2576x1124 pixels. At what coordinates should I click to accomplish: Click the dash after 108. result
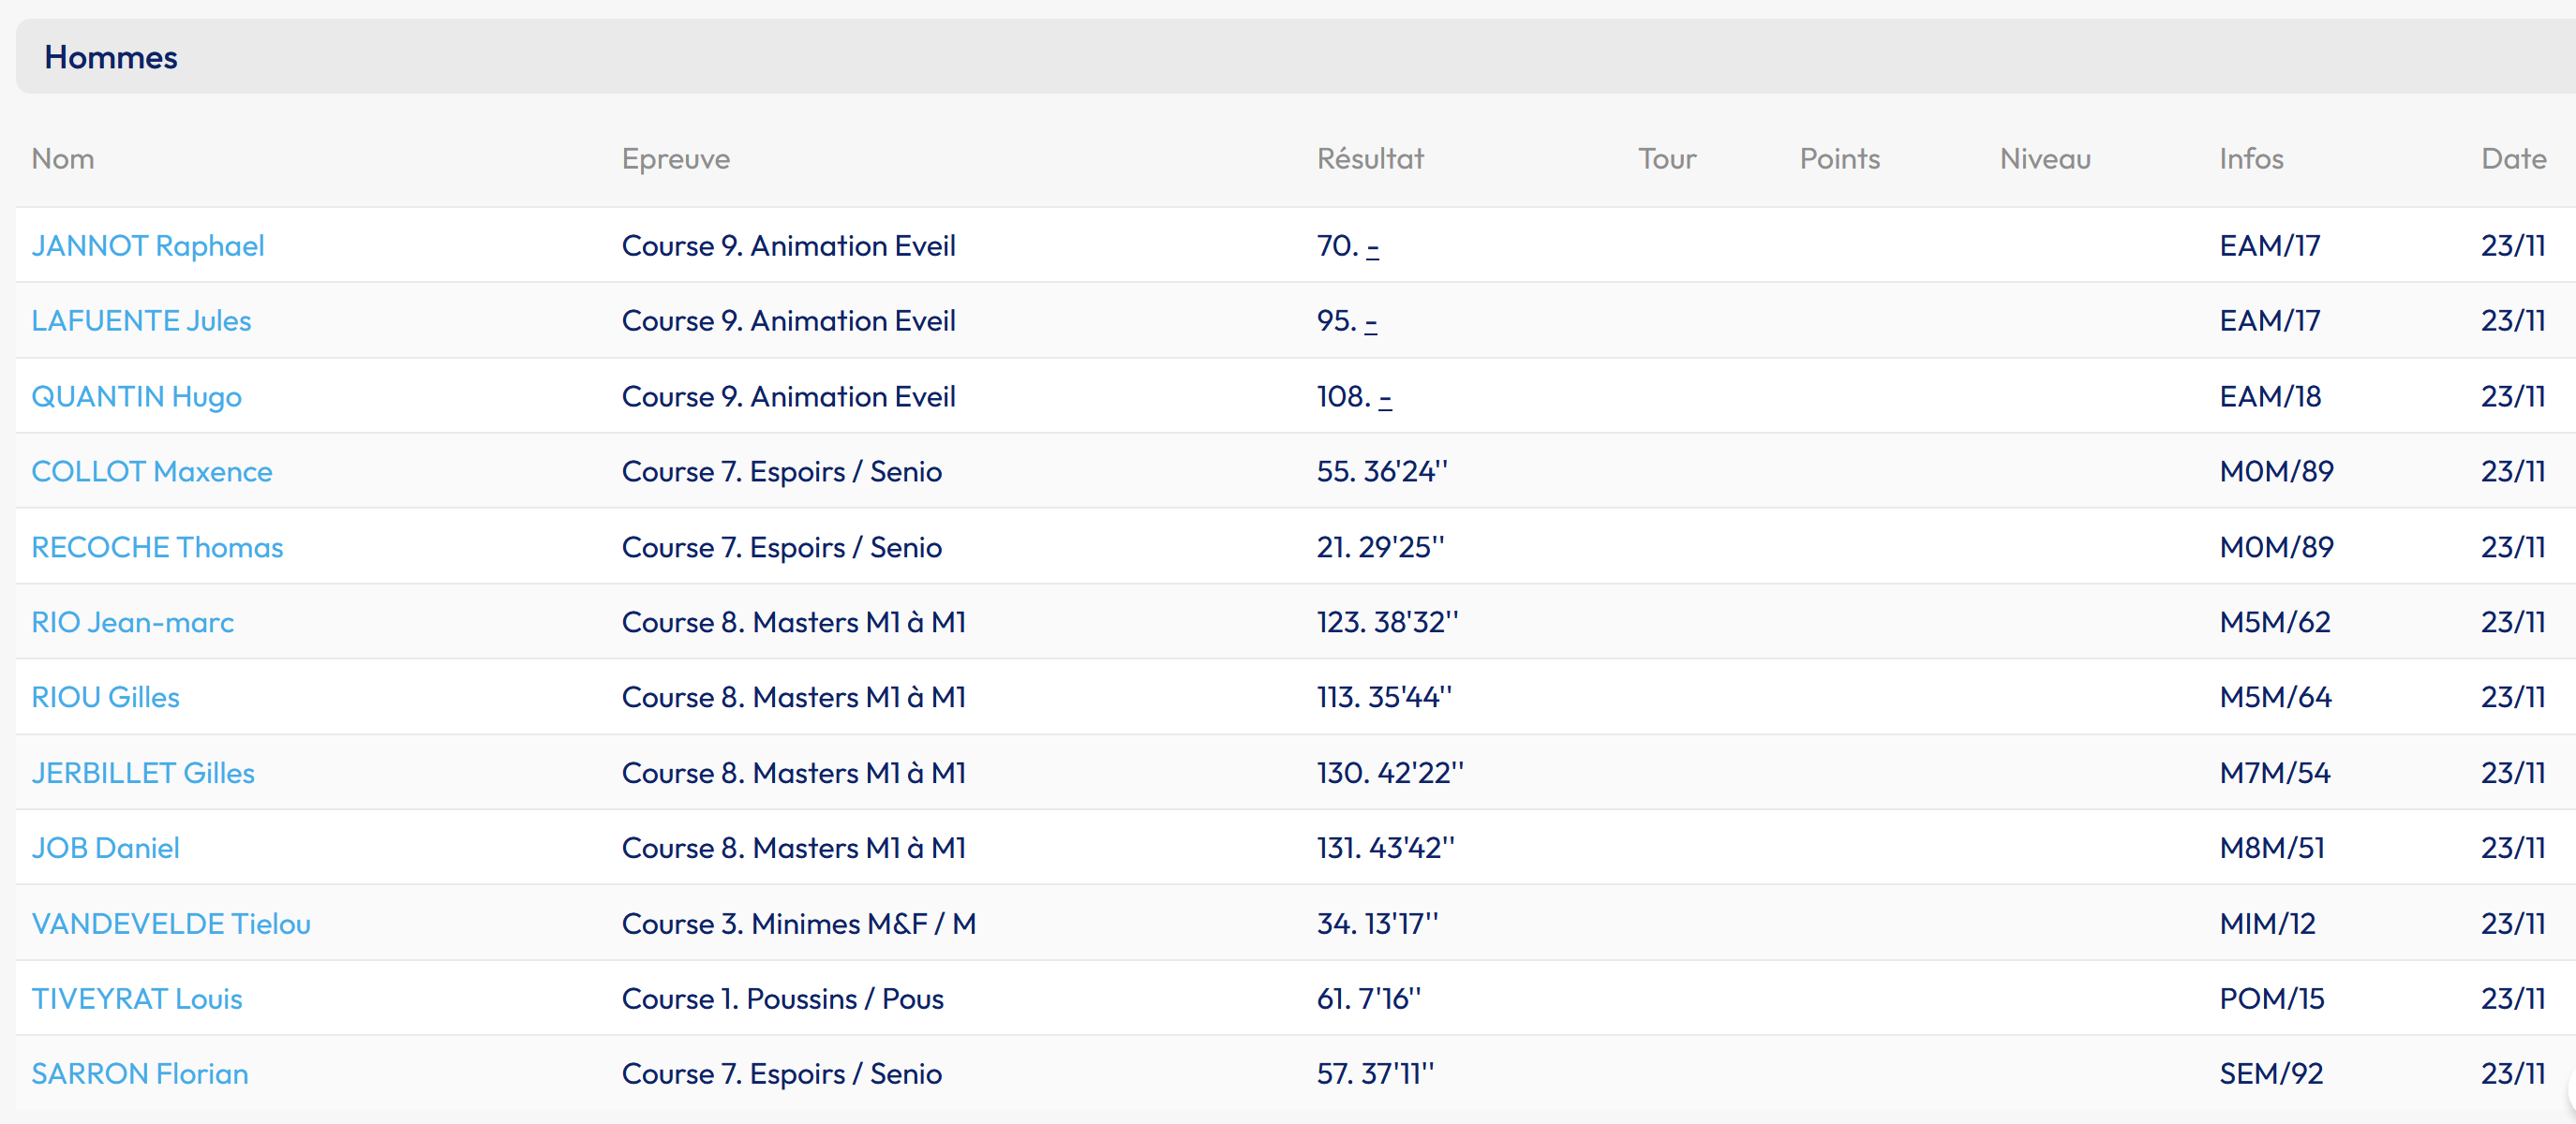(x=1384, y=399)
